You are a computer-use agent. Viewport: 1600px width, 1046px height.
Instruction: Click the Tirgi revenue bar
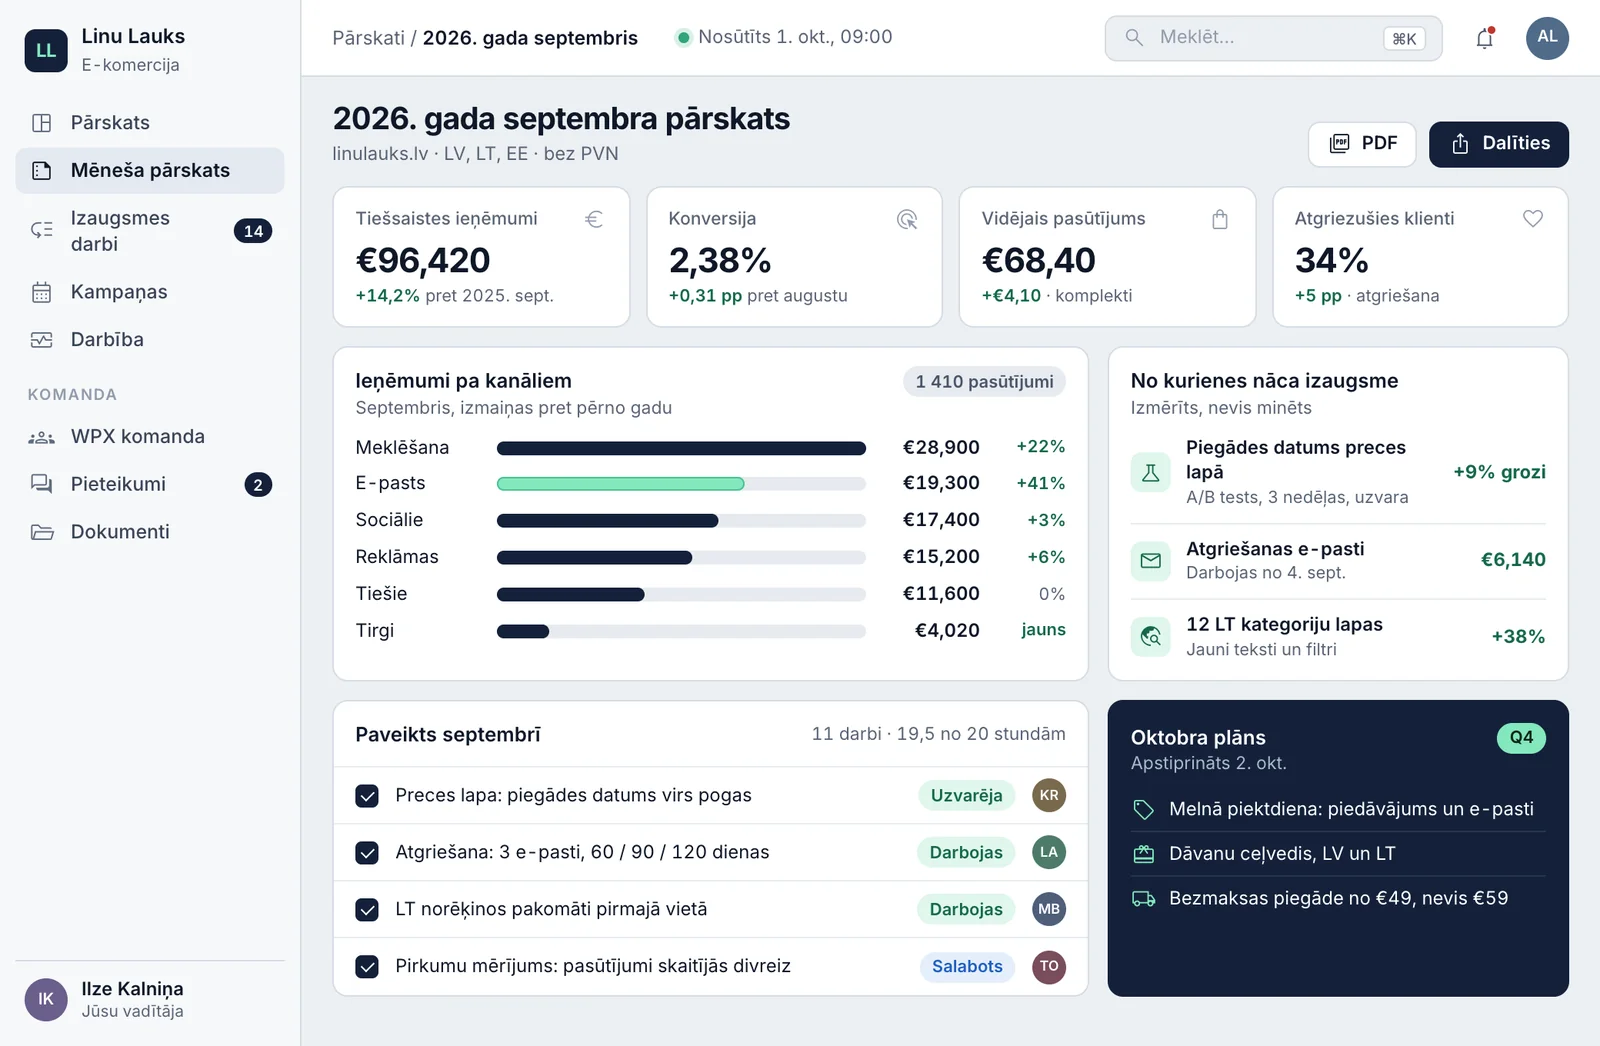pyautogui.click(x=523, y=631)
